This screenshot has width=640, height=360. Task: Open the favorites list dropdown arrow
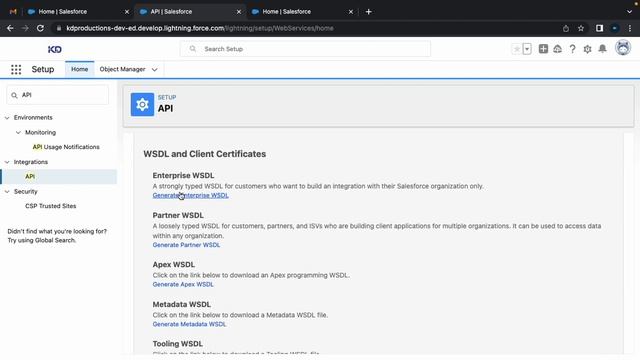click(527, 49)
